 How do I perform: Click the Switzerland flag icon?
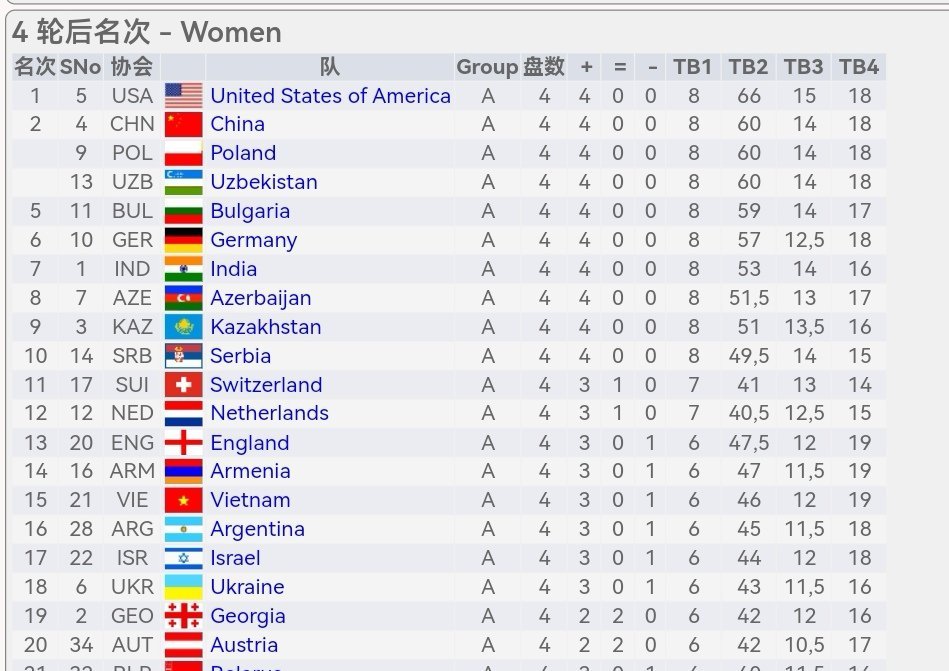click(x=183, y=385)
